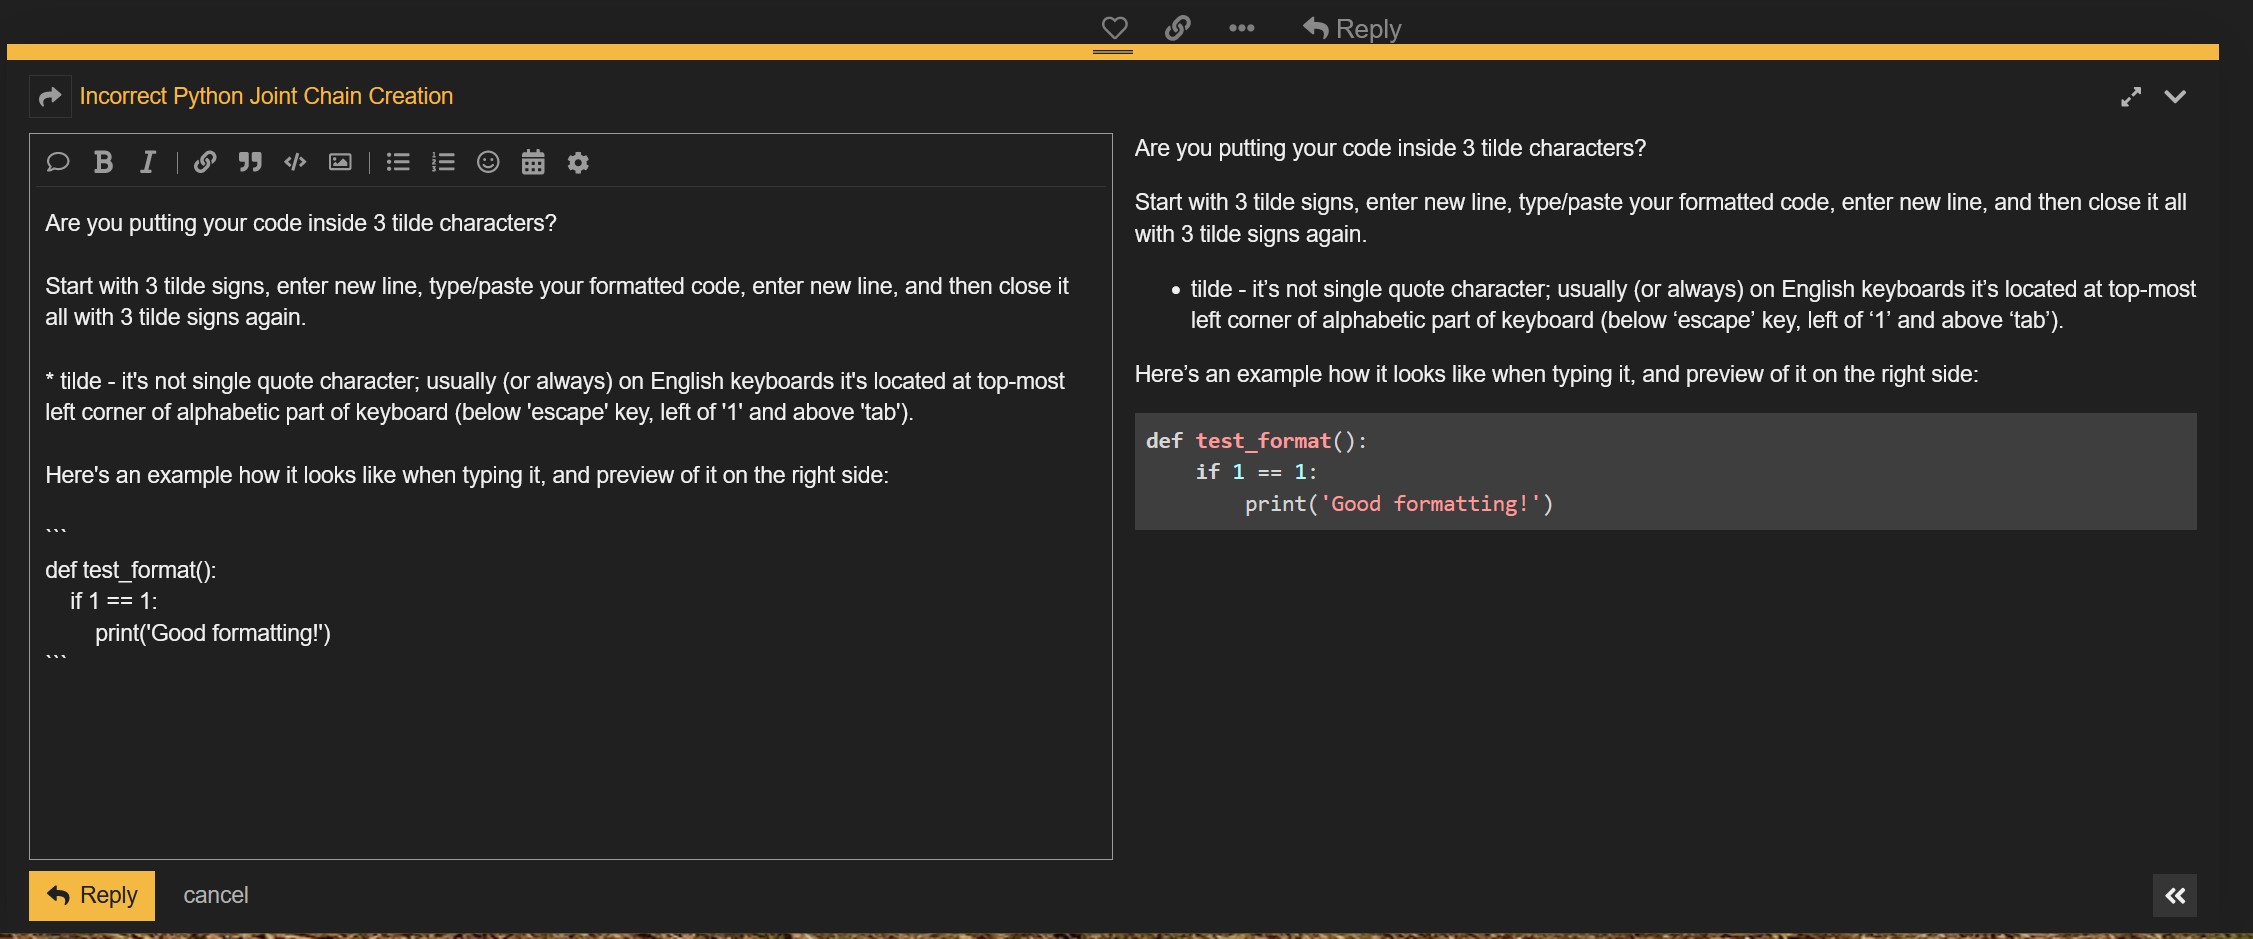Upload an image via the toolbar
The width and height of the screenshot is (2253, 939).
tap(340, 162)
